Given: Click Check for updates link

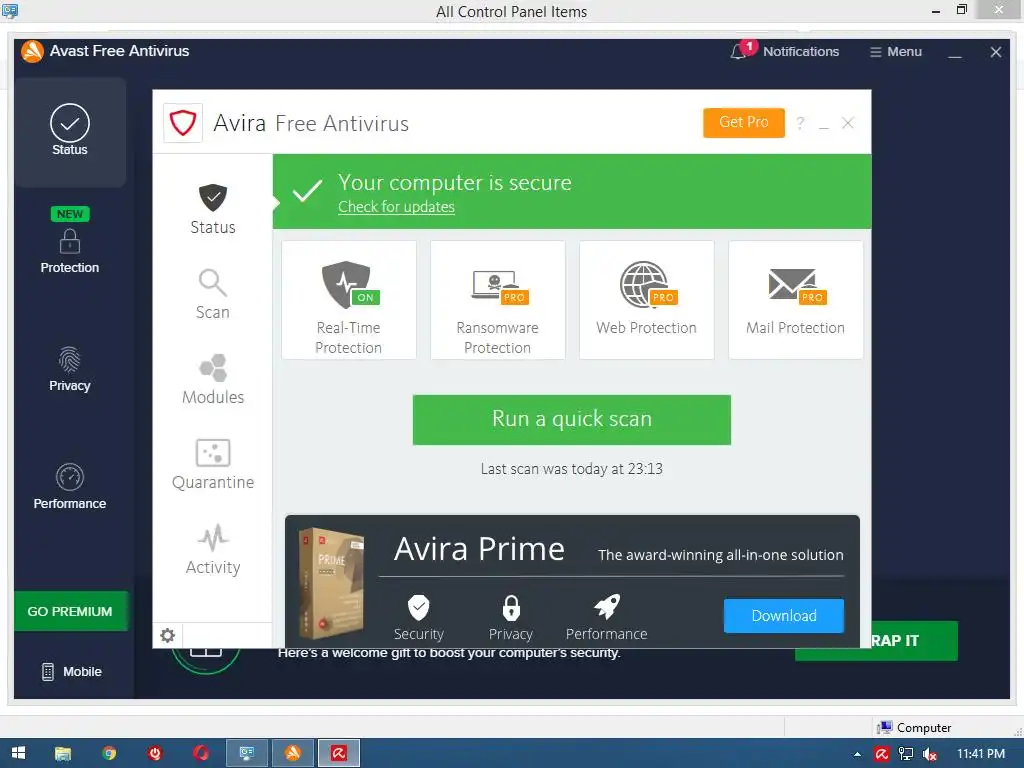Looking at the screenshot, I should click(396, 207).
